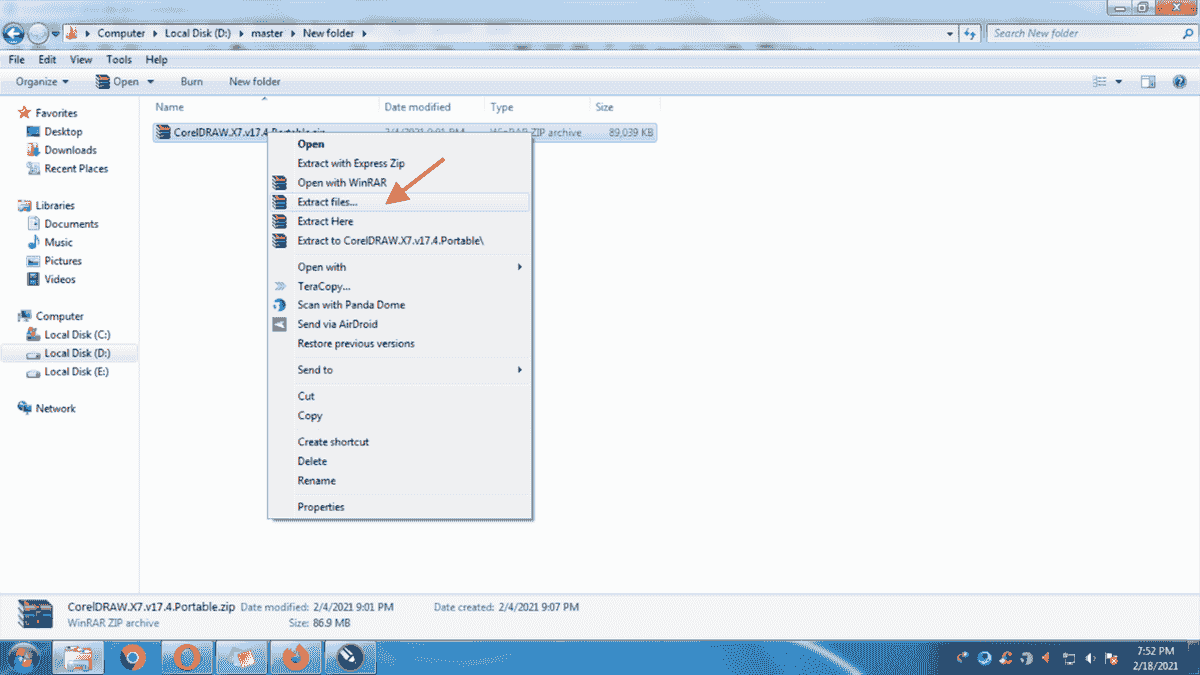Expand the Open with submenu arrow
This screenshot has height=675, width=1200.
click(519, 267)
